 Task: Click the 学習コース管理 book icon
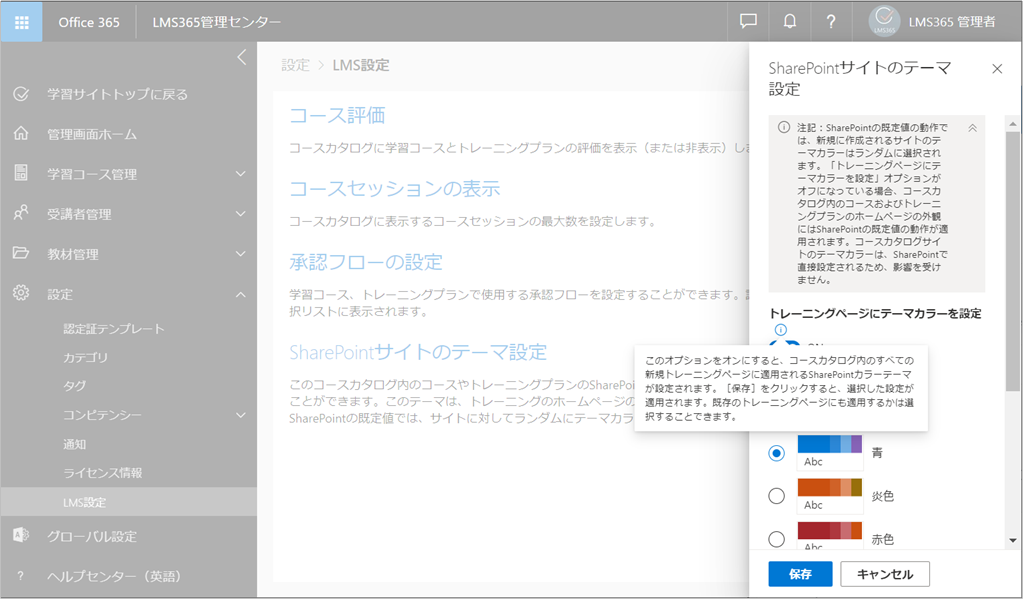click(21, 173)
